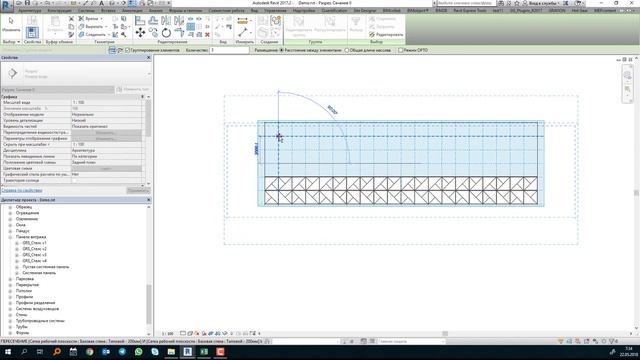Click the Apply button in Properties
The height and width of the screenshot is (360, 640).
click(x=138, y=191)
